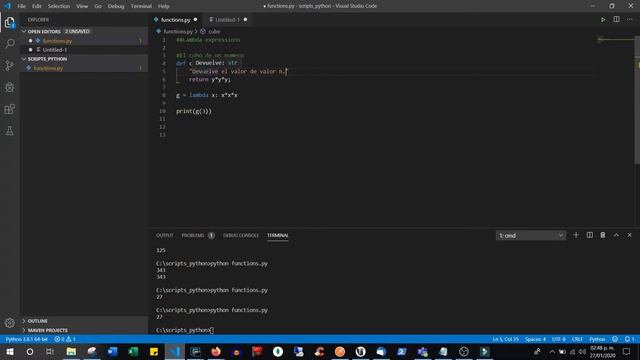Click unsaved dot on functions.py tab
The width and height of the screenshot is (640, 360).
point(195,20)
